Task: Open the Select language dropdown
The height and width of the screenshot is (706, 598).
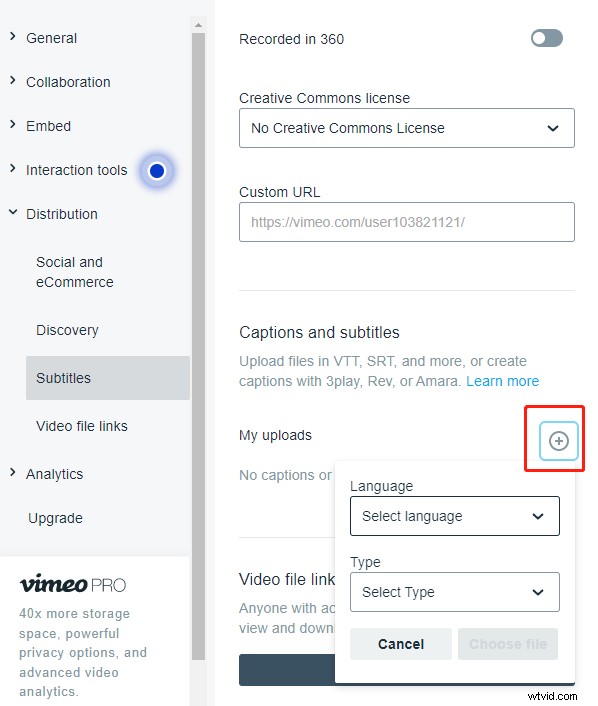Action: pos(455,516)
